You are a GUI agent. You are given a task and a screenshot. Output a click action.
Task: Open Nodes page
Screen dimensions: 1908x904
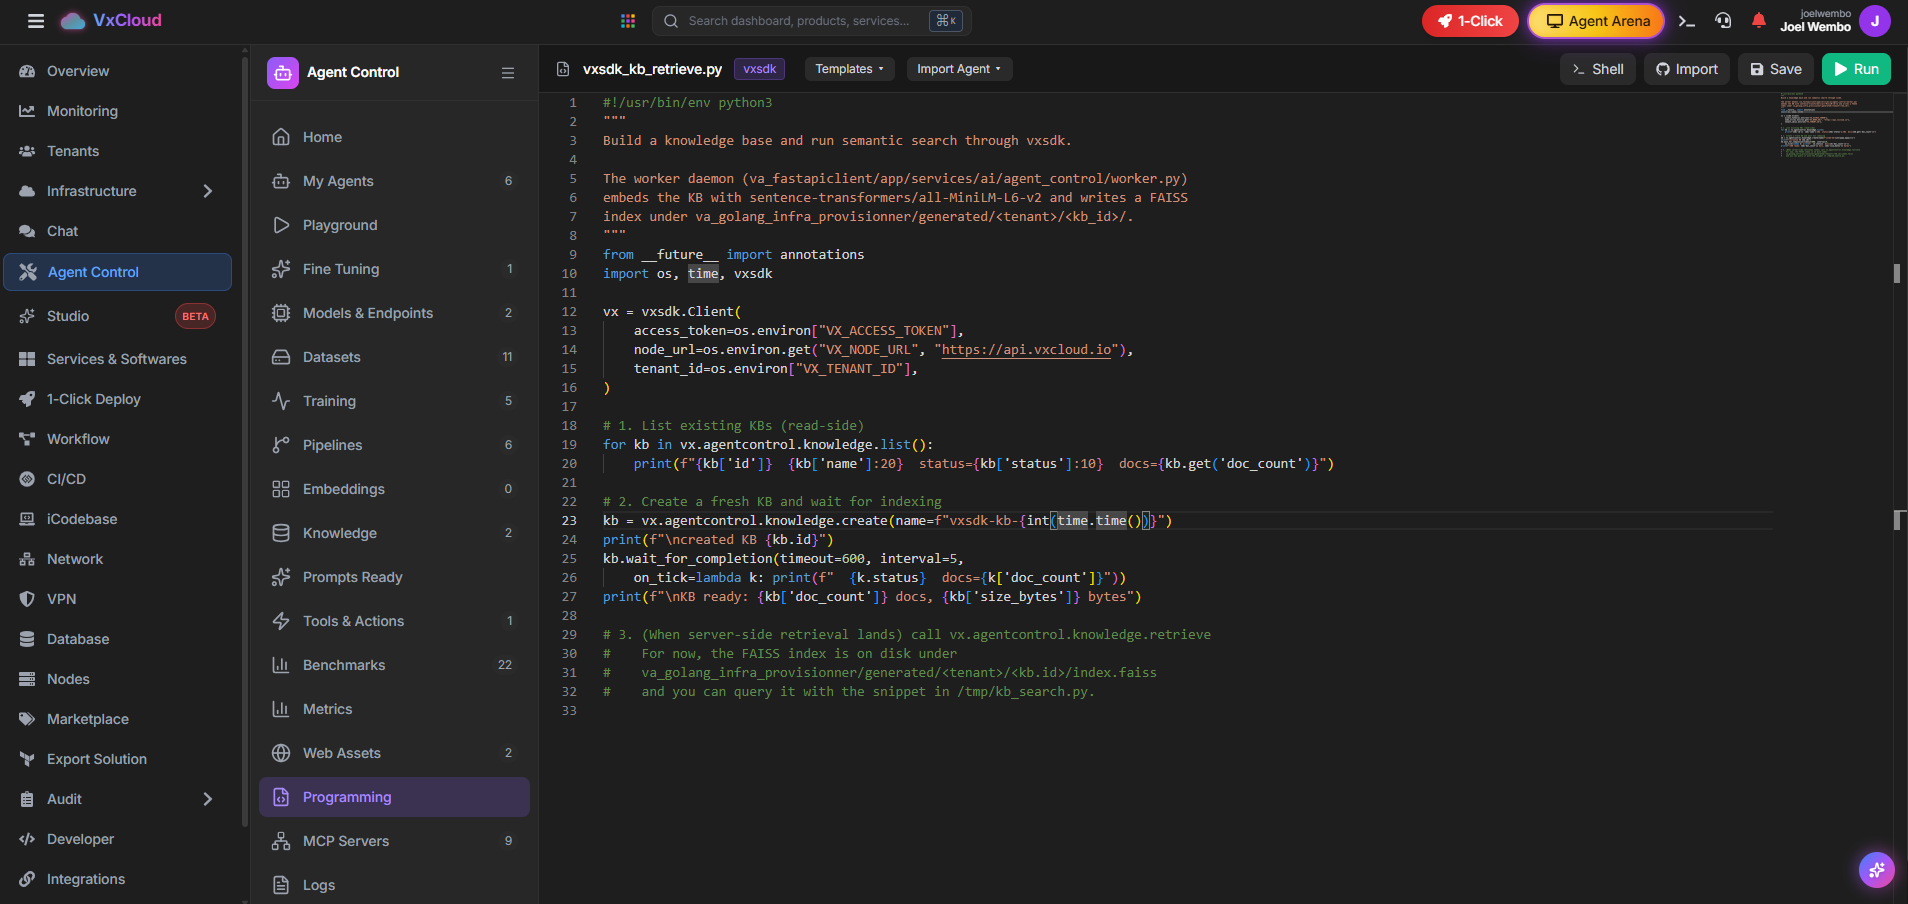[120, 679]
